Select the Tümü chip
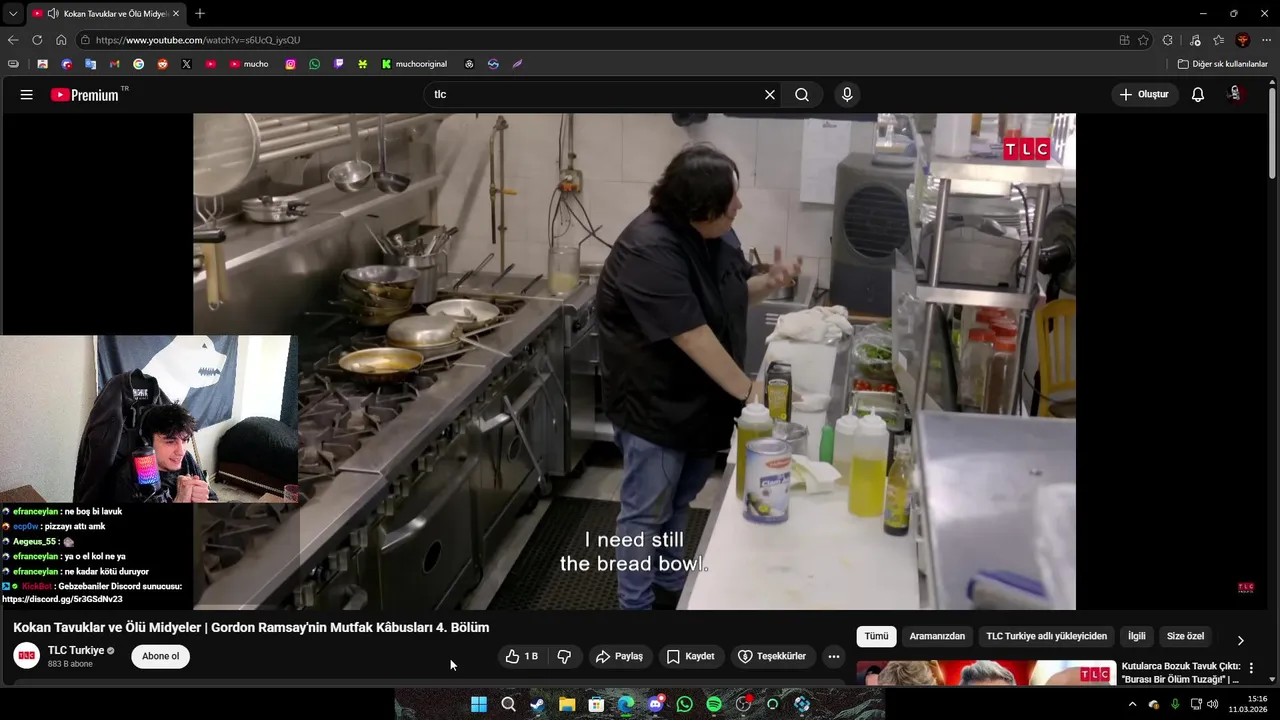The image size is (1280, 720). pyautogui.click(x=876, y=636)
